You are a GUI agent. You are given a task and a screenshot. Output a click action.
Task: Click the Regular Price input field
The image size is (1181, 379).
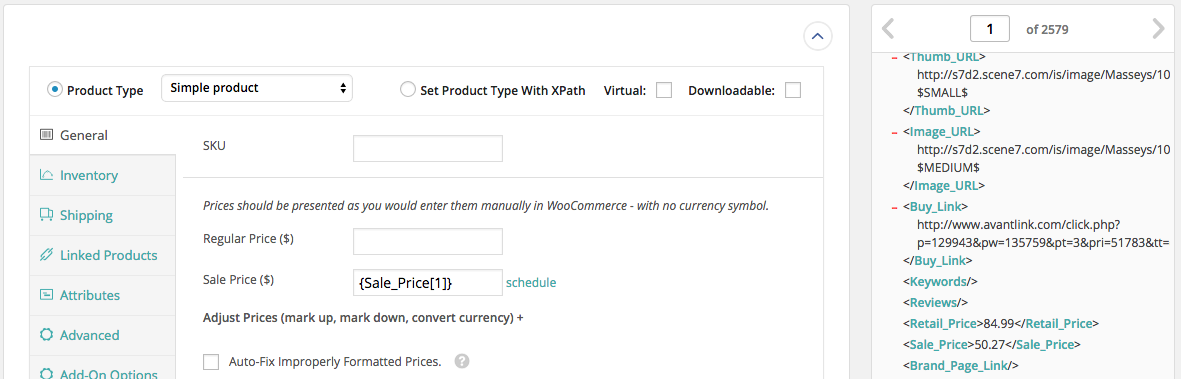(428, 242)
